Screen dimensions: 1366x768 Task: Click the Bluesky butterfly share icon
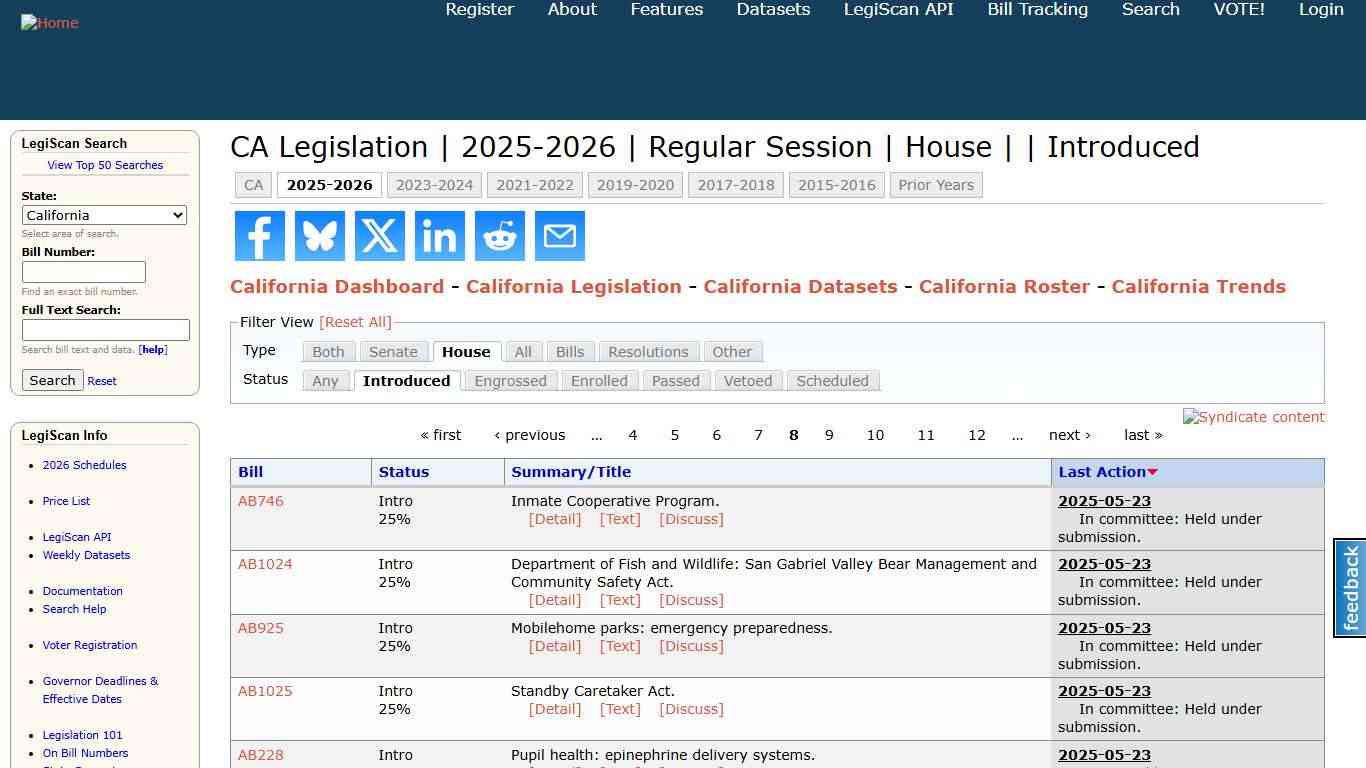pyautogui.click(x=319, y=236)
